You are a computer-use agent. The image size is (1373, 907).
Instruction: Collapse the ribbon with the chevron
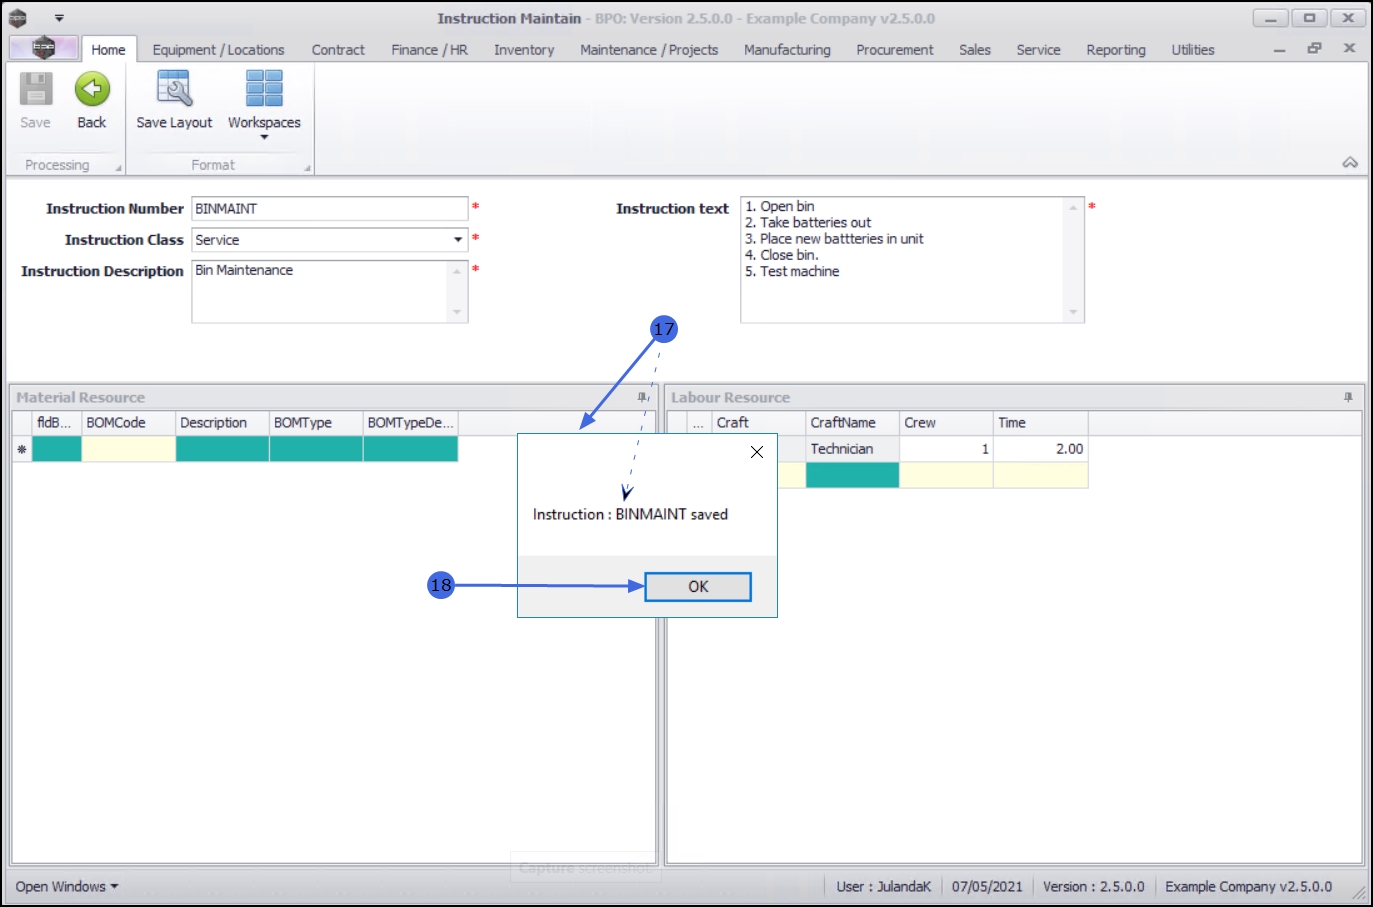click(1350, 162)
